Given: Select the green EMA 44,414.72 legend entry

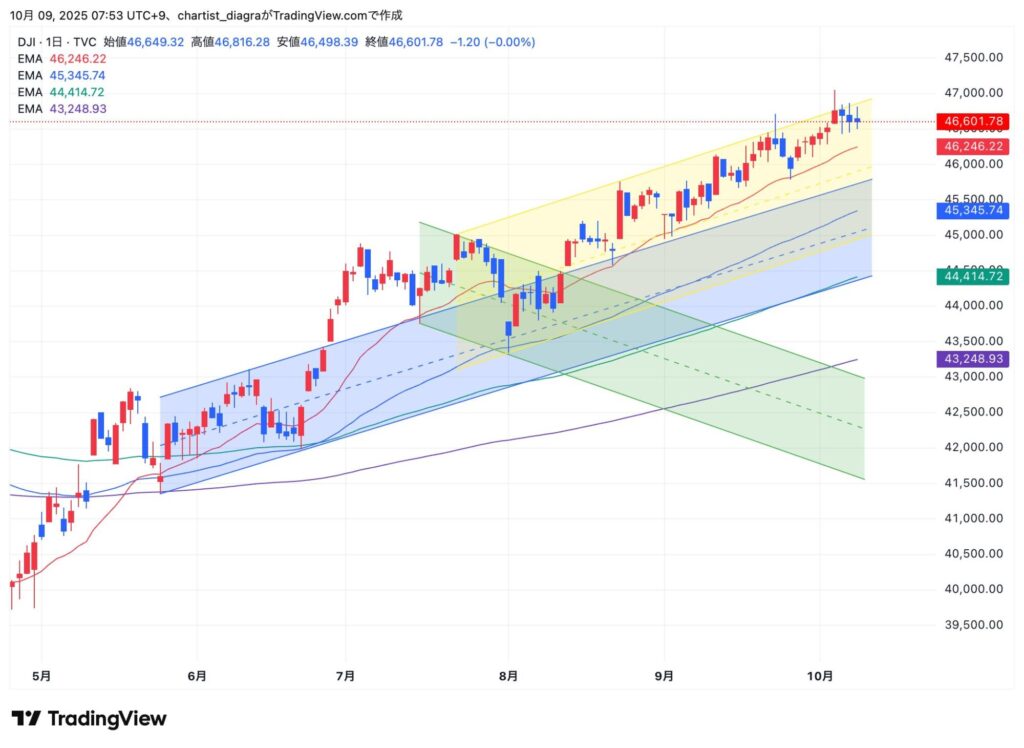Looking at the screenshot, I should pyautogui.click(x=61, y=91).
